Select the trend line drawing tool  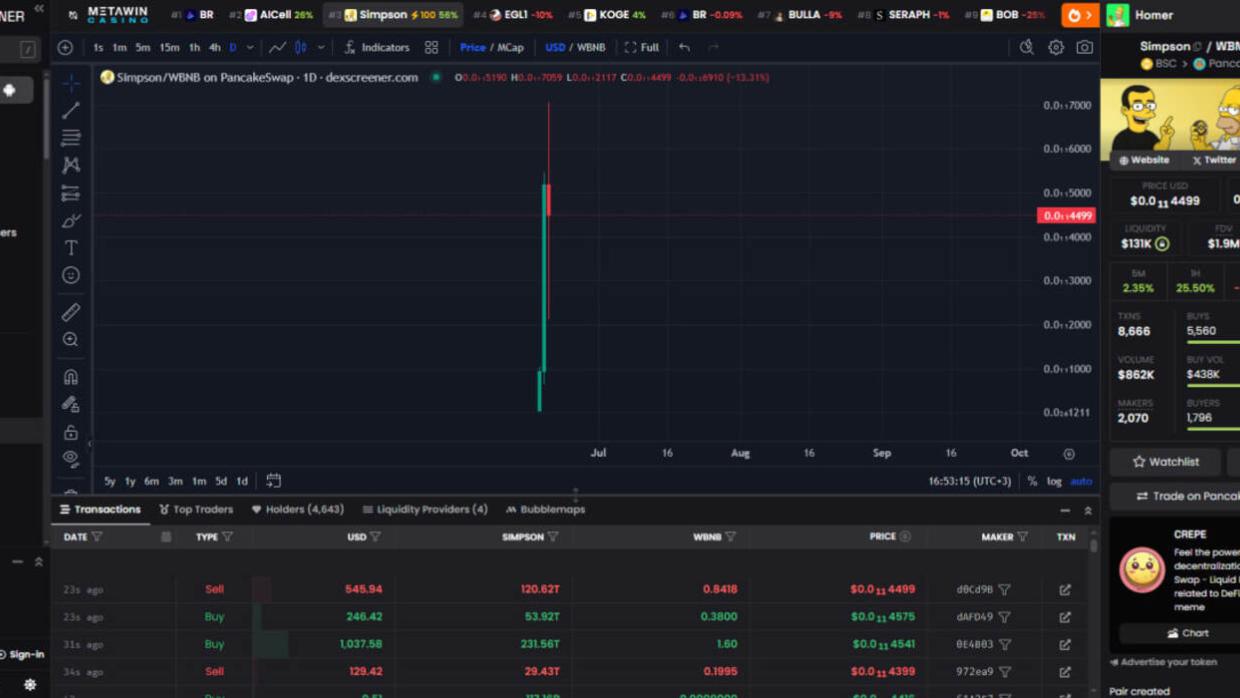pos(71,110)
